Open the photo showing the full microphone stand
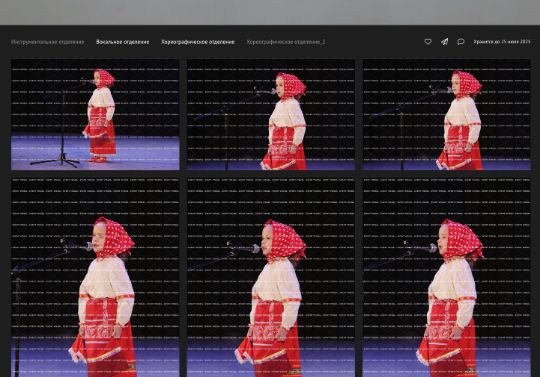The image size is (540, 377). (x=95, y=115)
